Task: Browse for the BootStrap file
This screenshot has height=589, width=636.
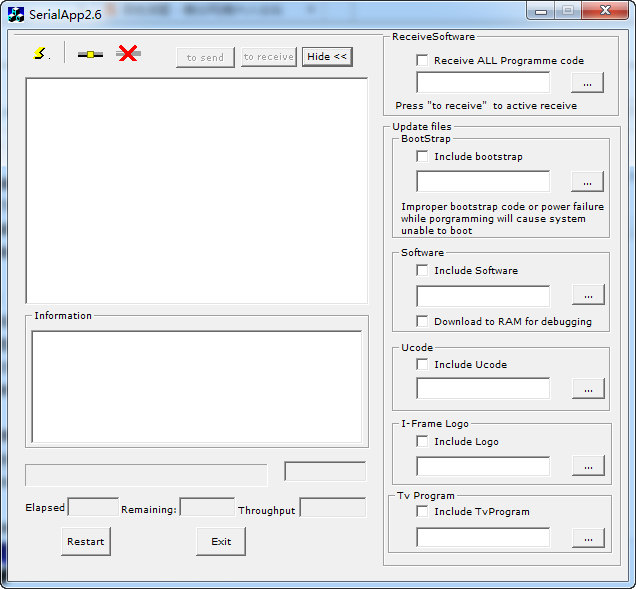Action: point(587,182)
